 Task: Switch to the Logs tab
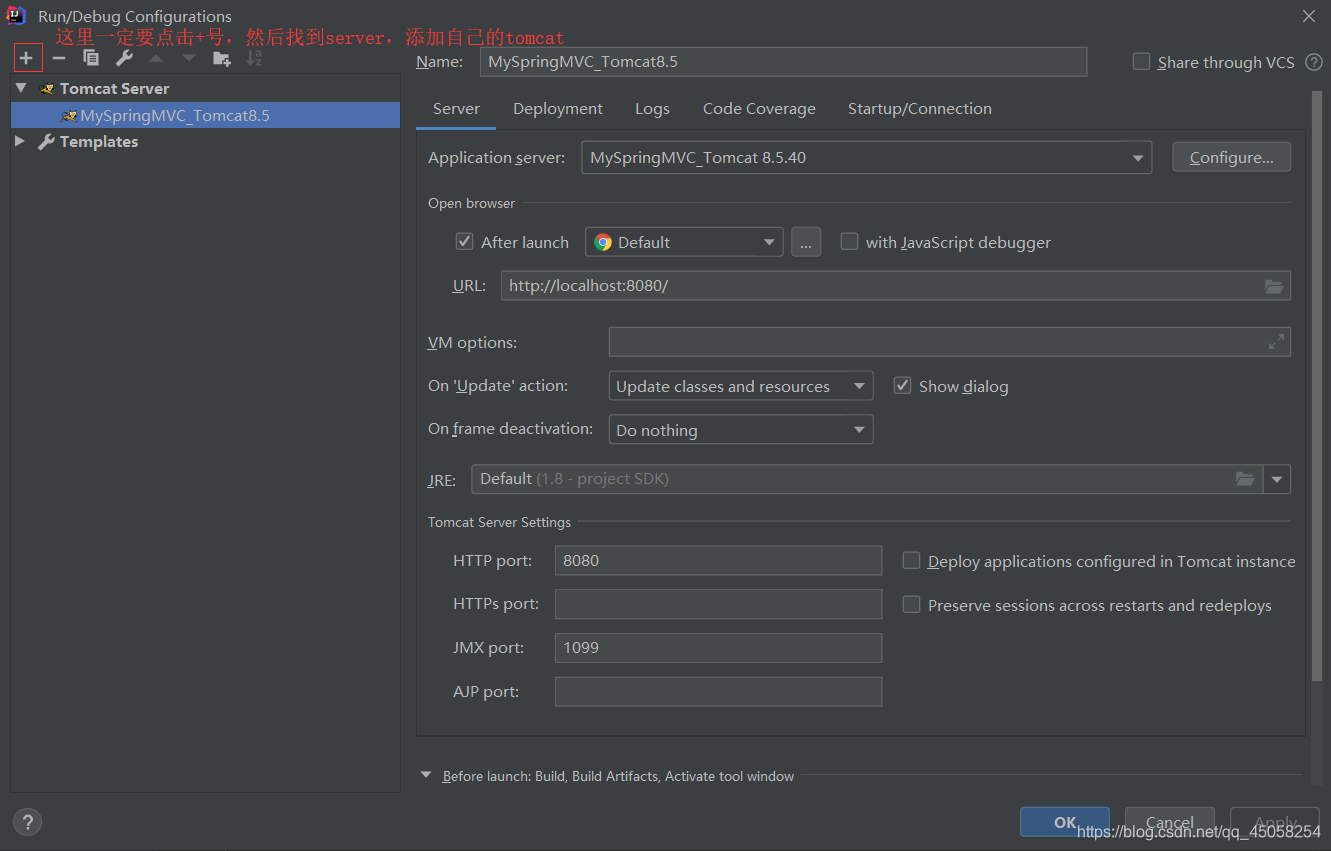click(652, 109)
